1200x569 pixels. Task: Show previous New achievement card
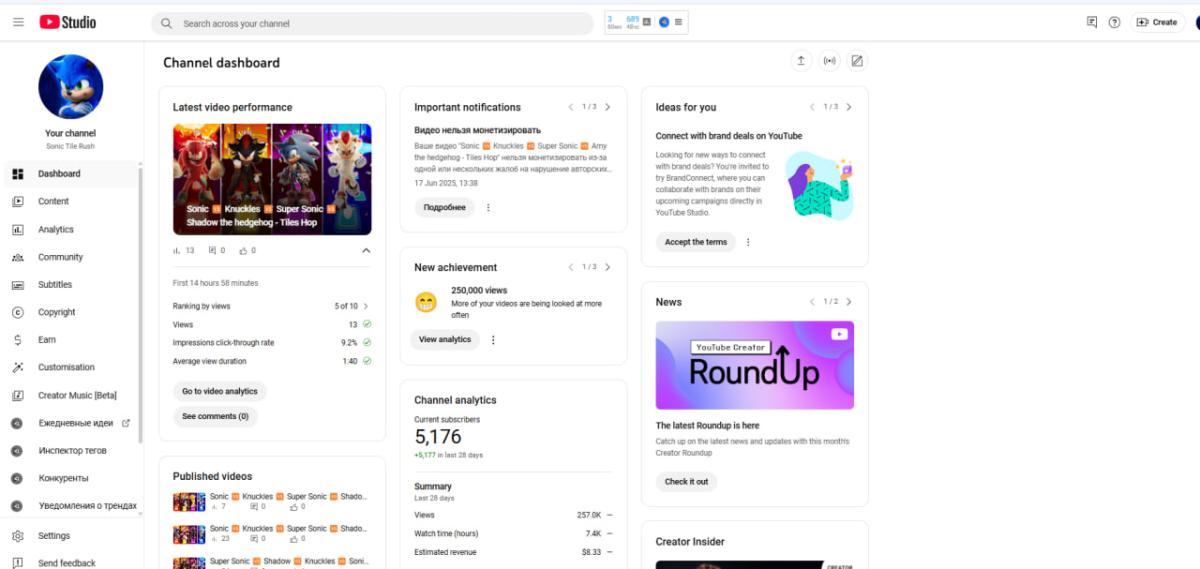[571, 267]
